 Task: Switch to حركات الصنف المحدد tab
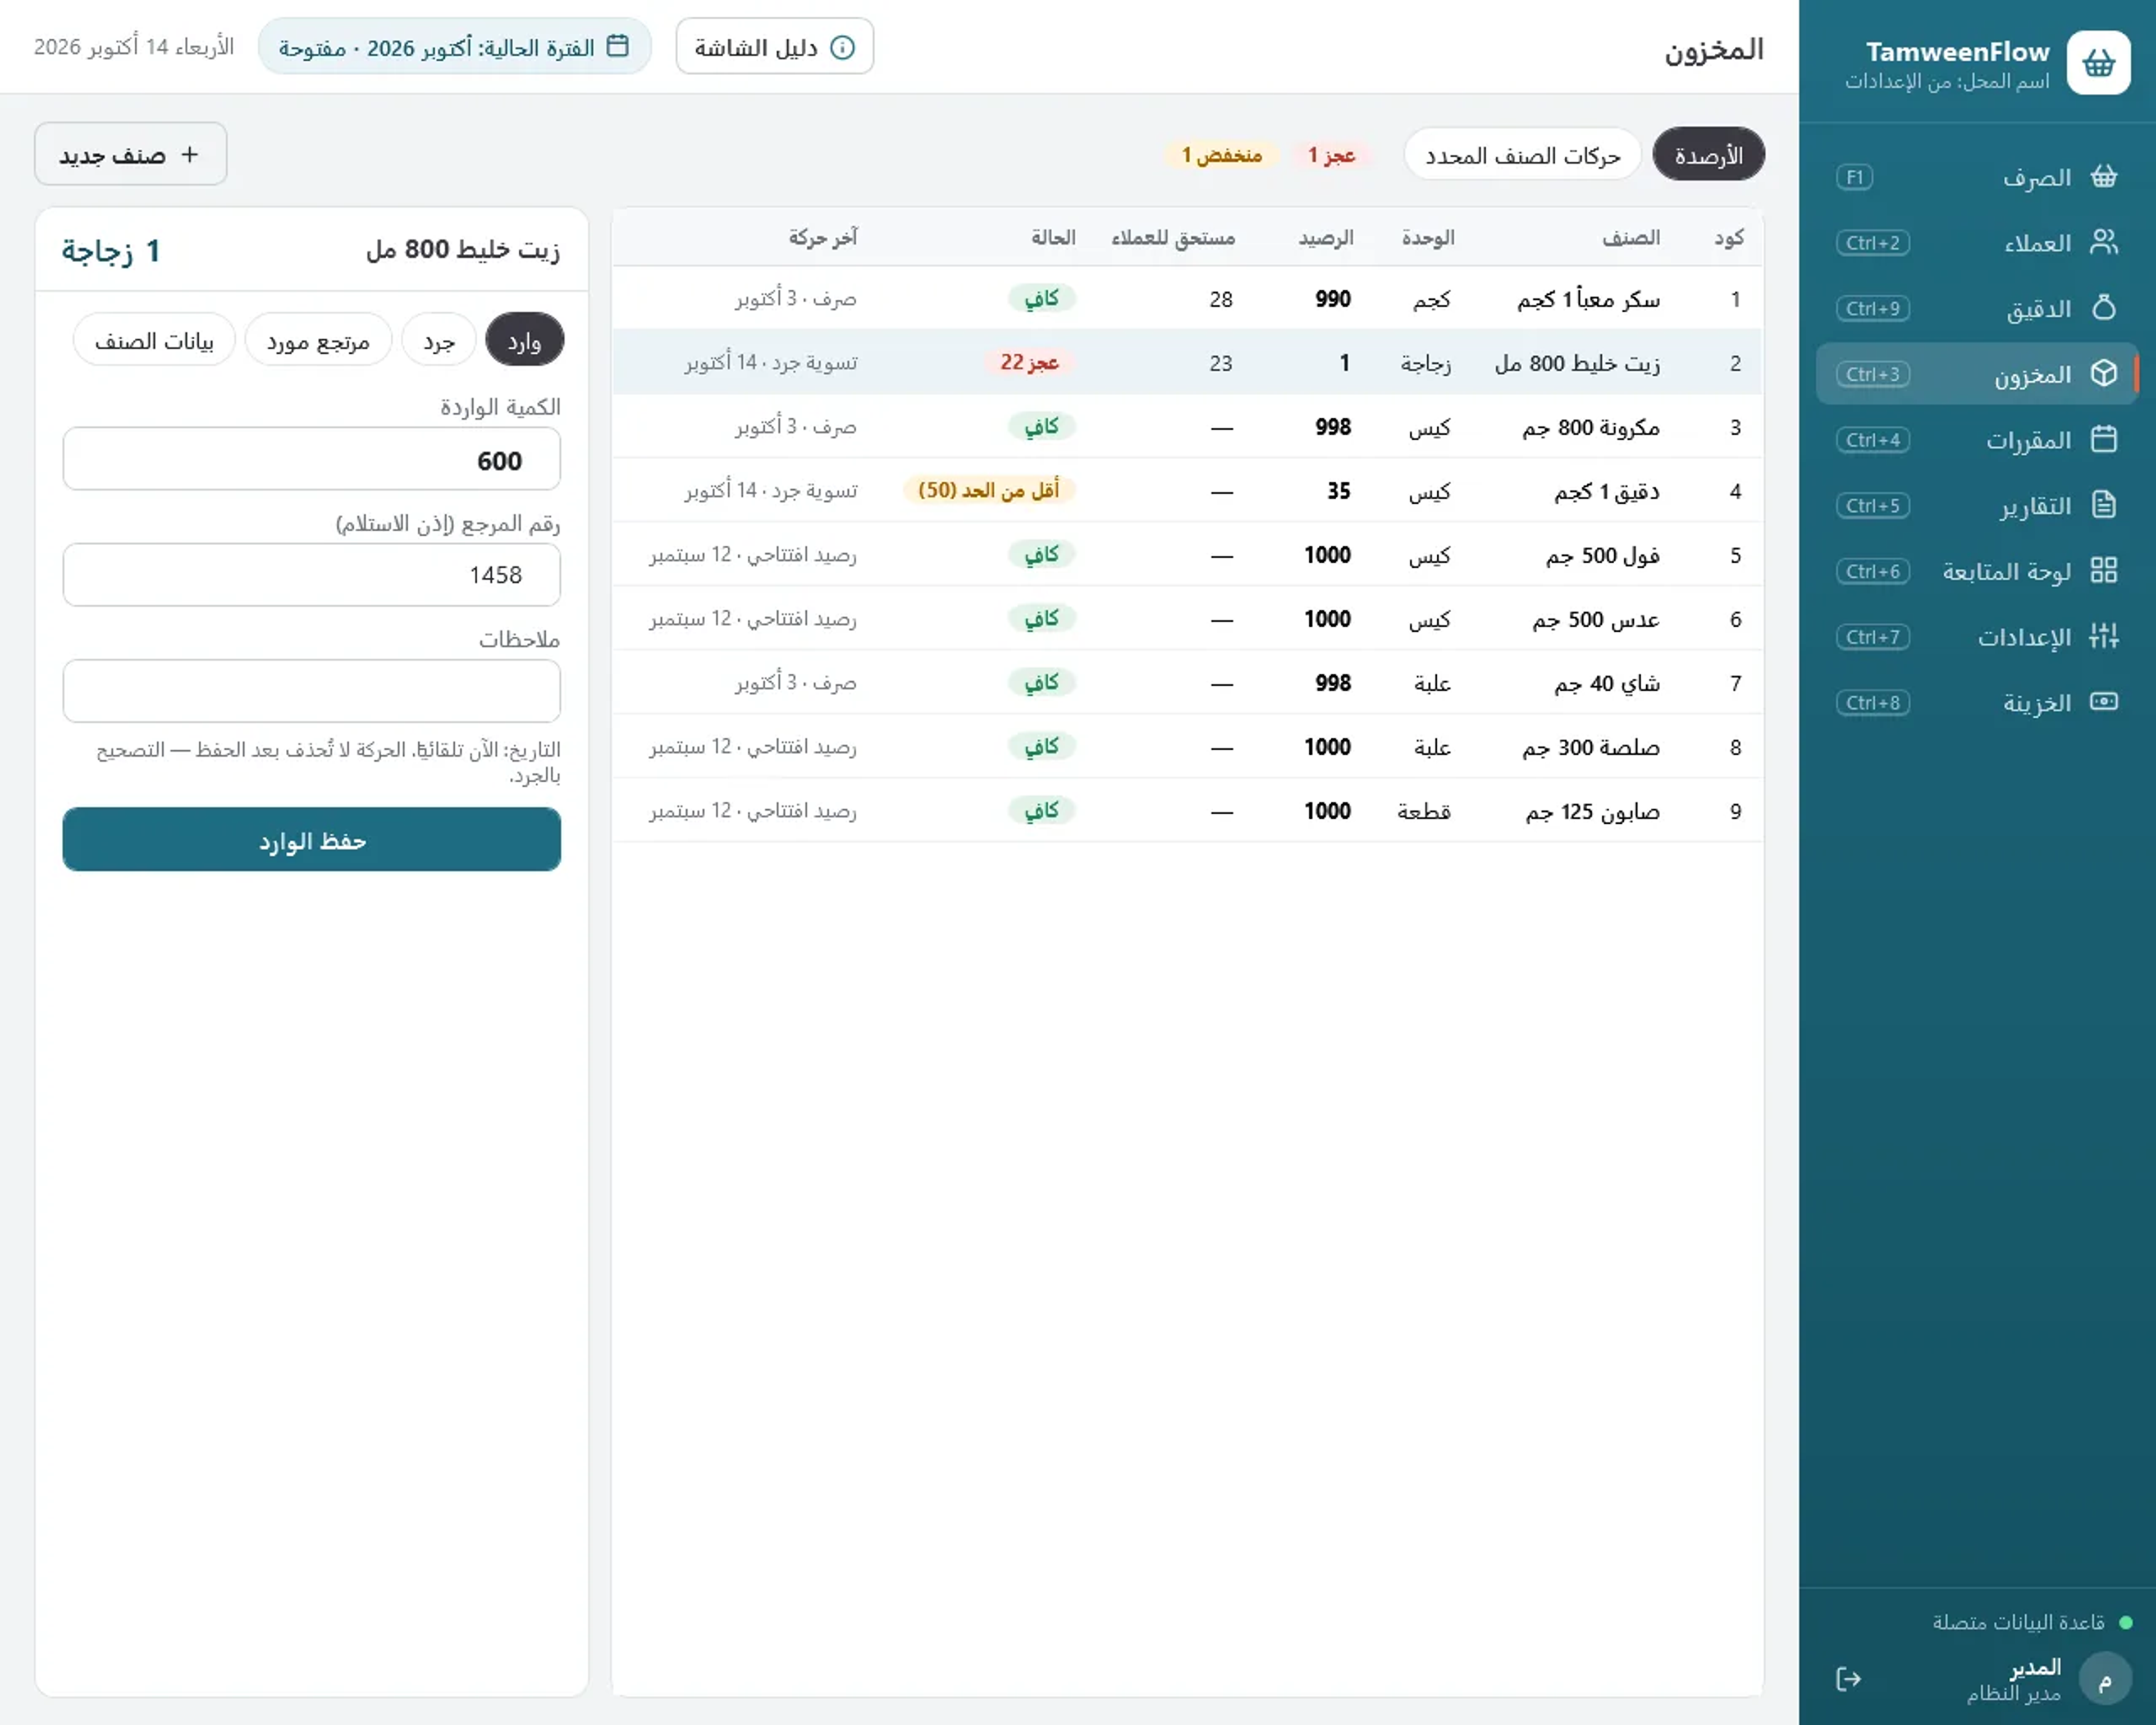click(1522, 155)
